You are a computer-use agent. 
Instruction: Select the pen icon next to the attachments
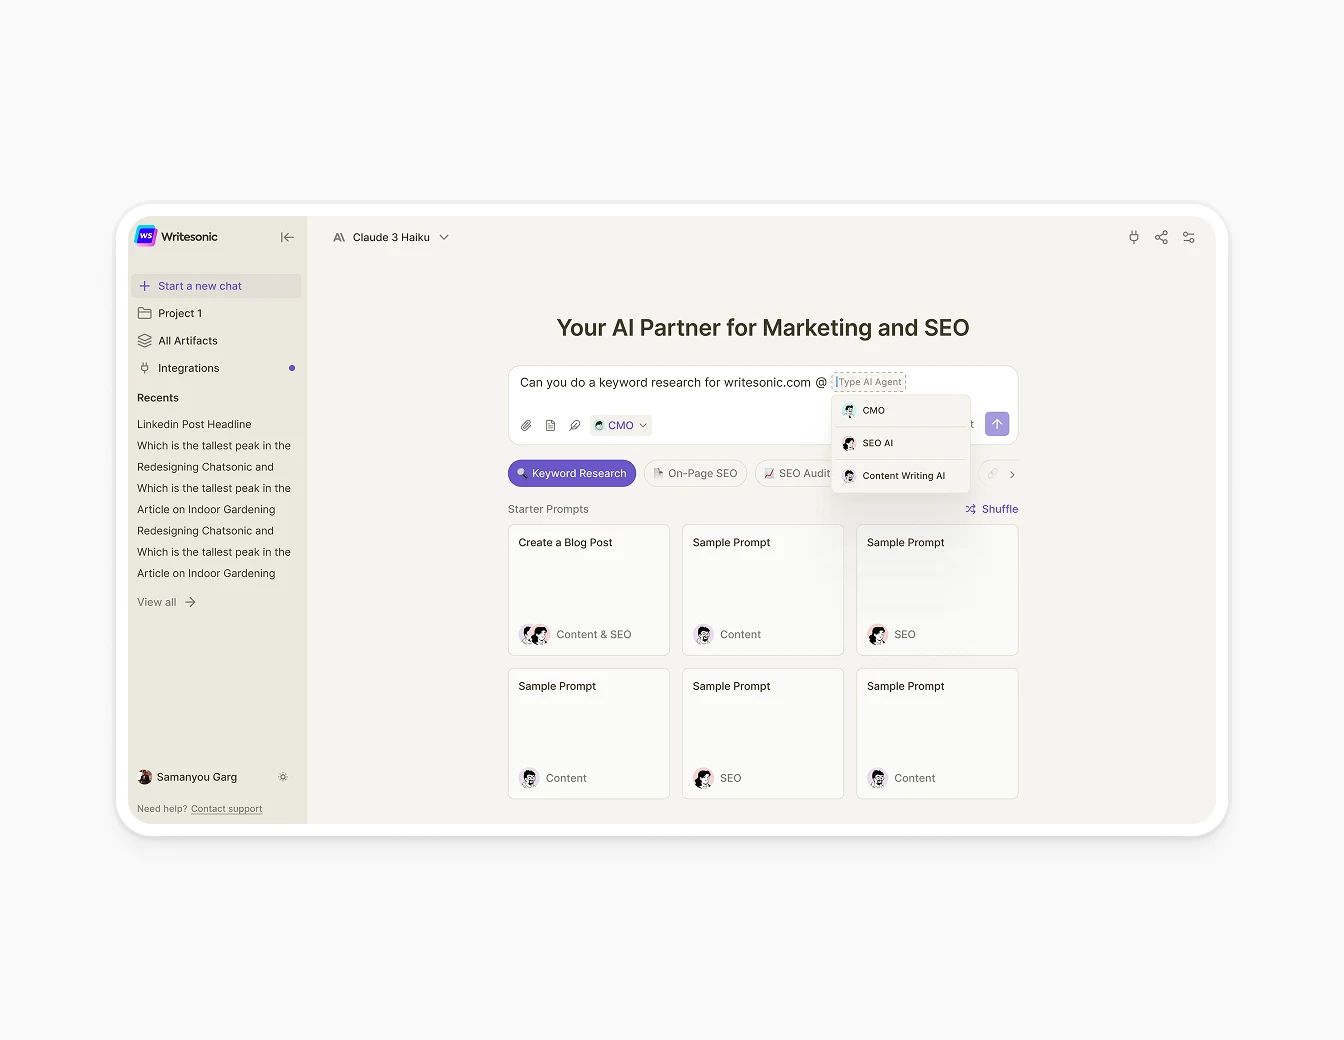coord(574,425)
